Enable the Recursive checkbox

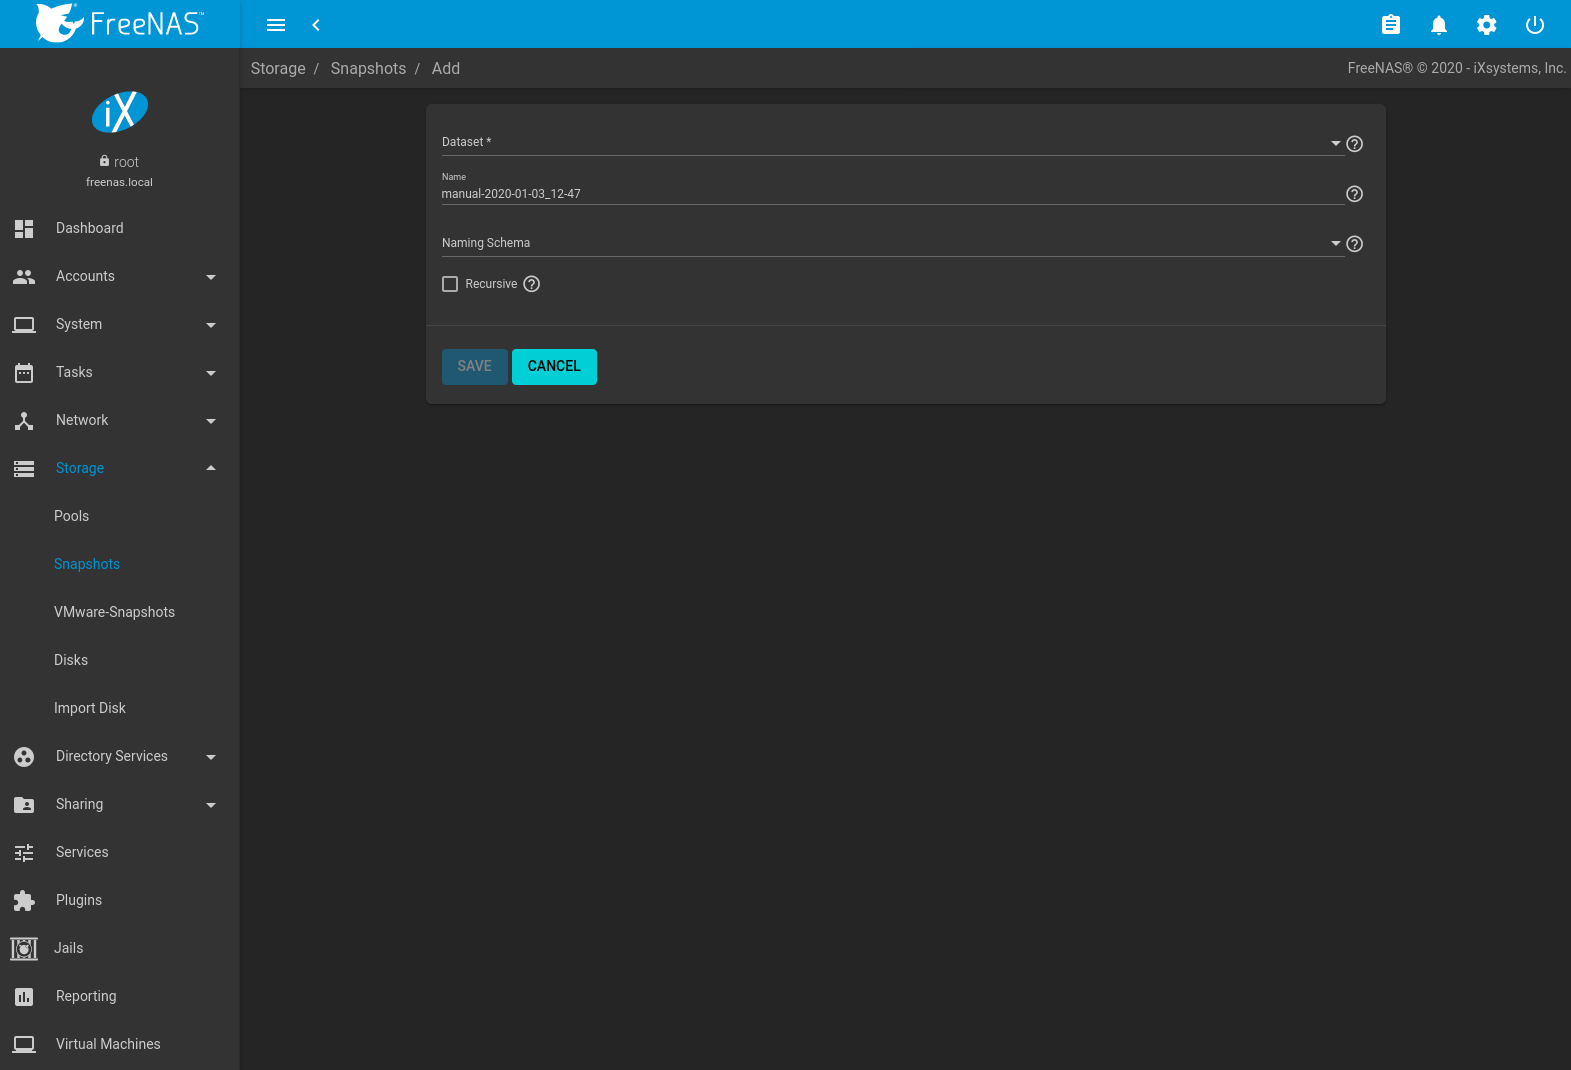coord(450,284)
